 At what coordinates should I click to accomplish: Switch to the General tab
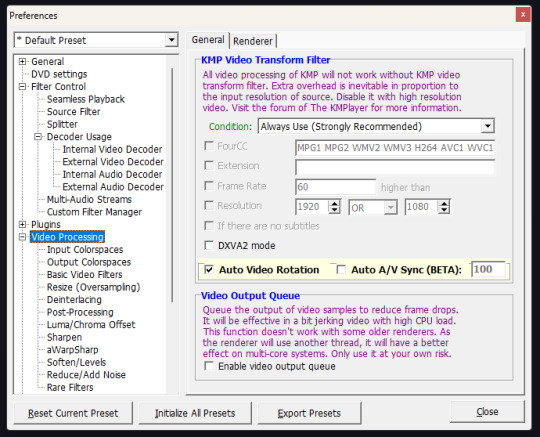pos(208,40)
